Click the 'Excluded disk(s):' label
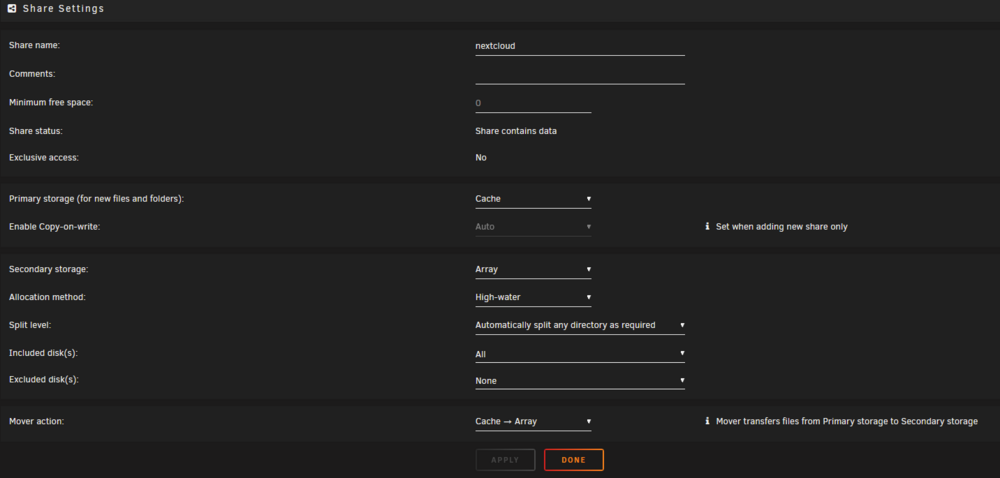This screenshot has height=478, width=1000. tap(43, 379)
